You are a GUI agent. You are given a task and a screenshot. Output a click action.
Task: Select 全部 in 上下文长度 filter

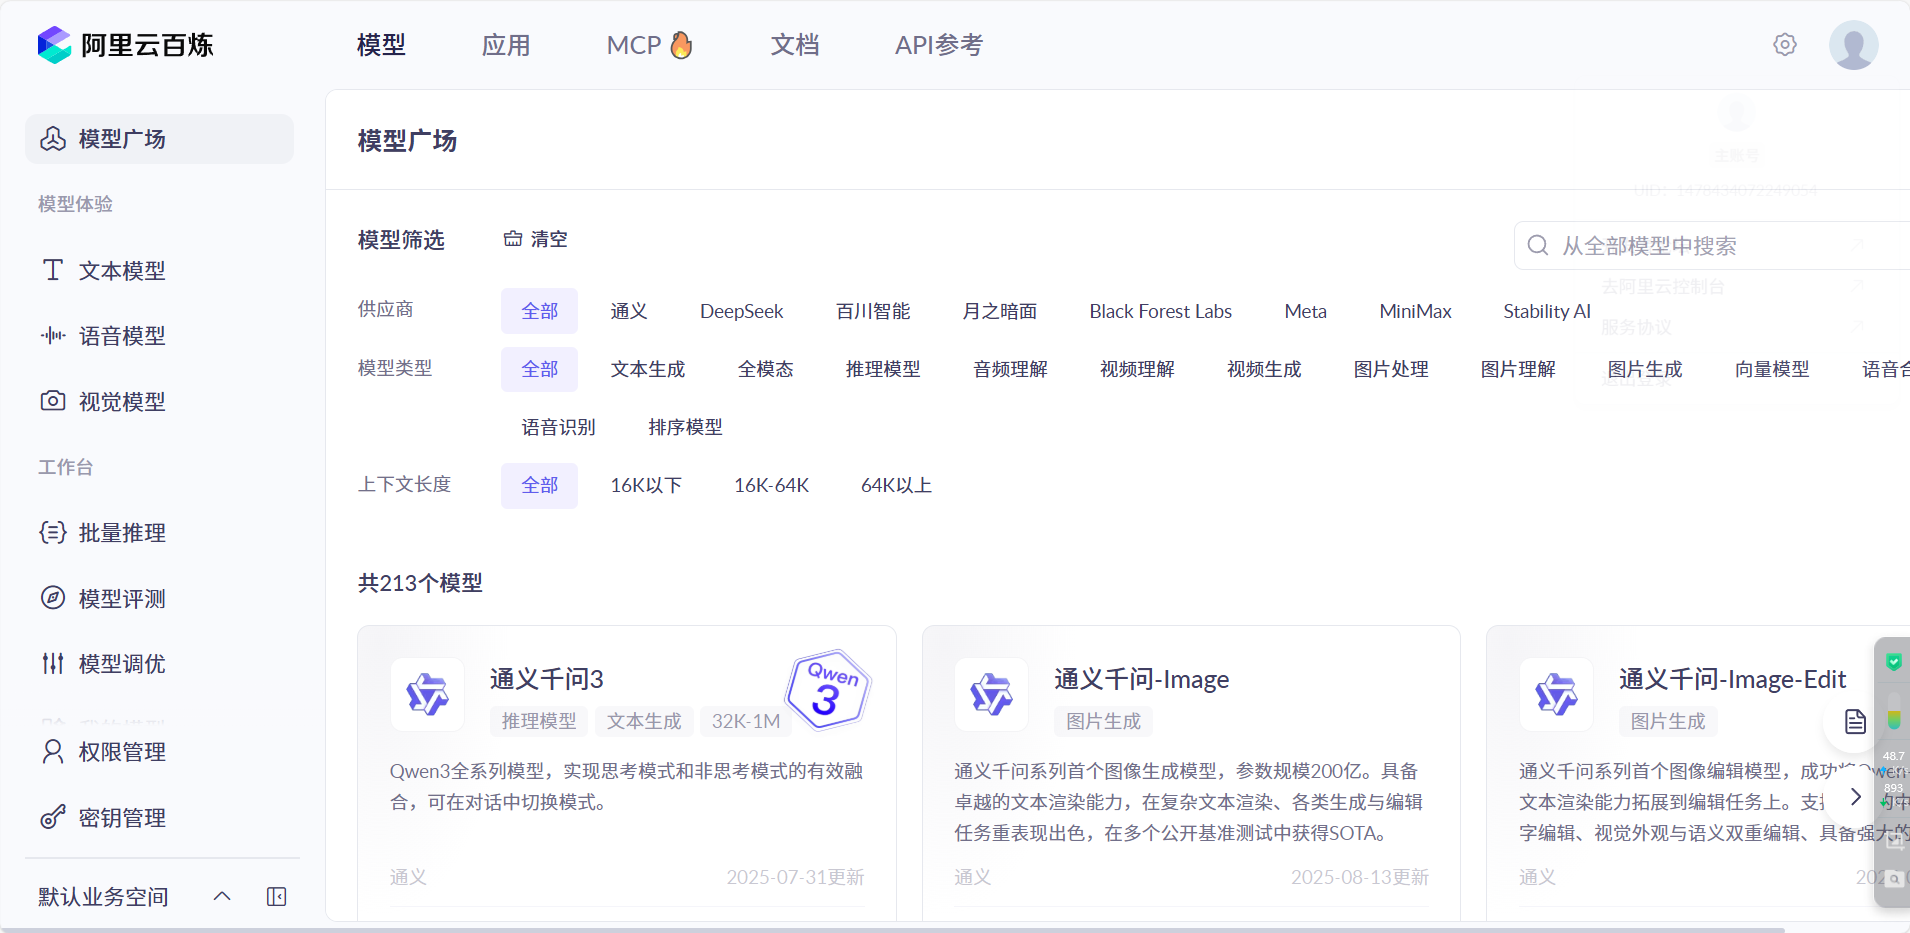click(539, 485)
